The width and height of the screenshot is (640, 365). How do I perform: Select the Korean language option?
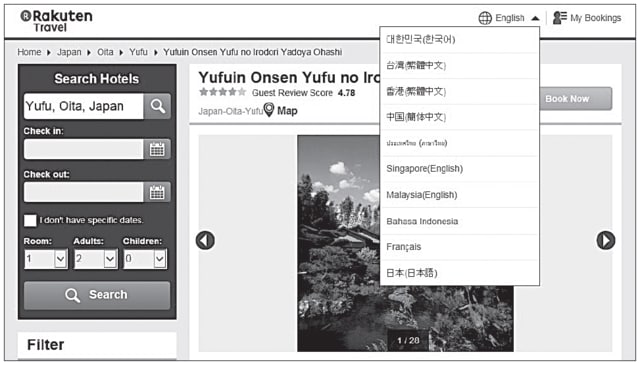point(460,40)
